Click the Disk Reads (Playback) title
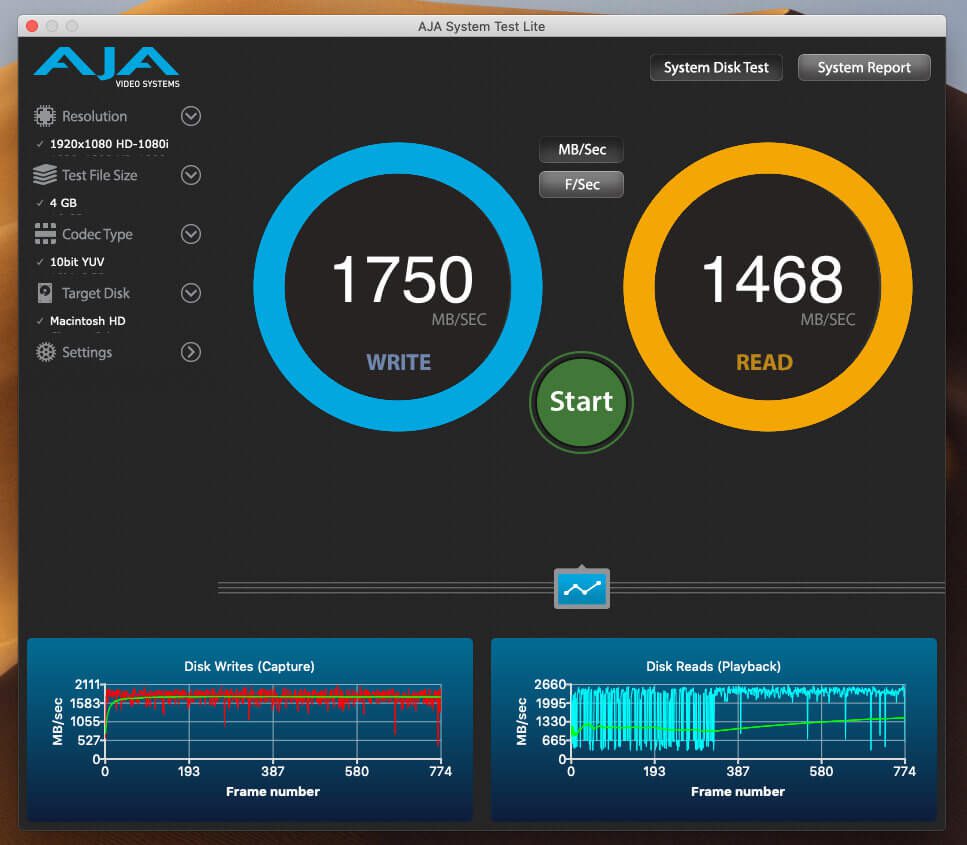This screenshot has width=967, height=845. [x=714, y=666]
